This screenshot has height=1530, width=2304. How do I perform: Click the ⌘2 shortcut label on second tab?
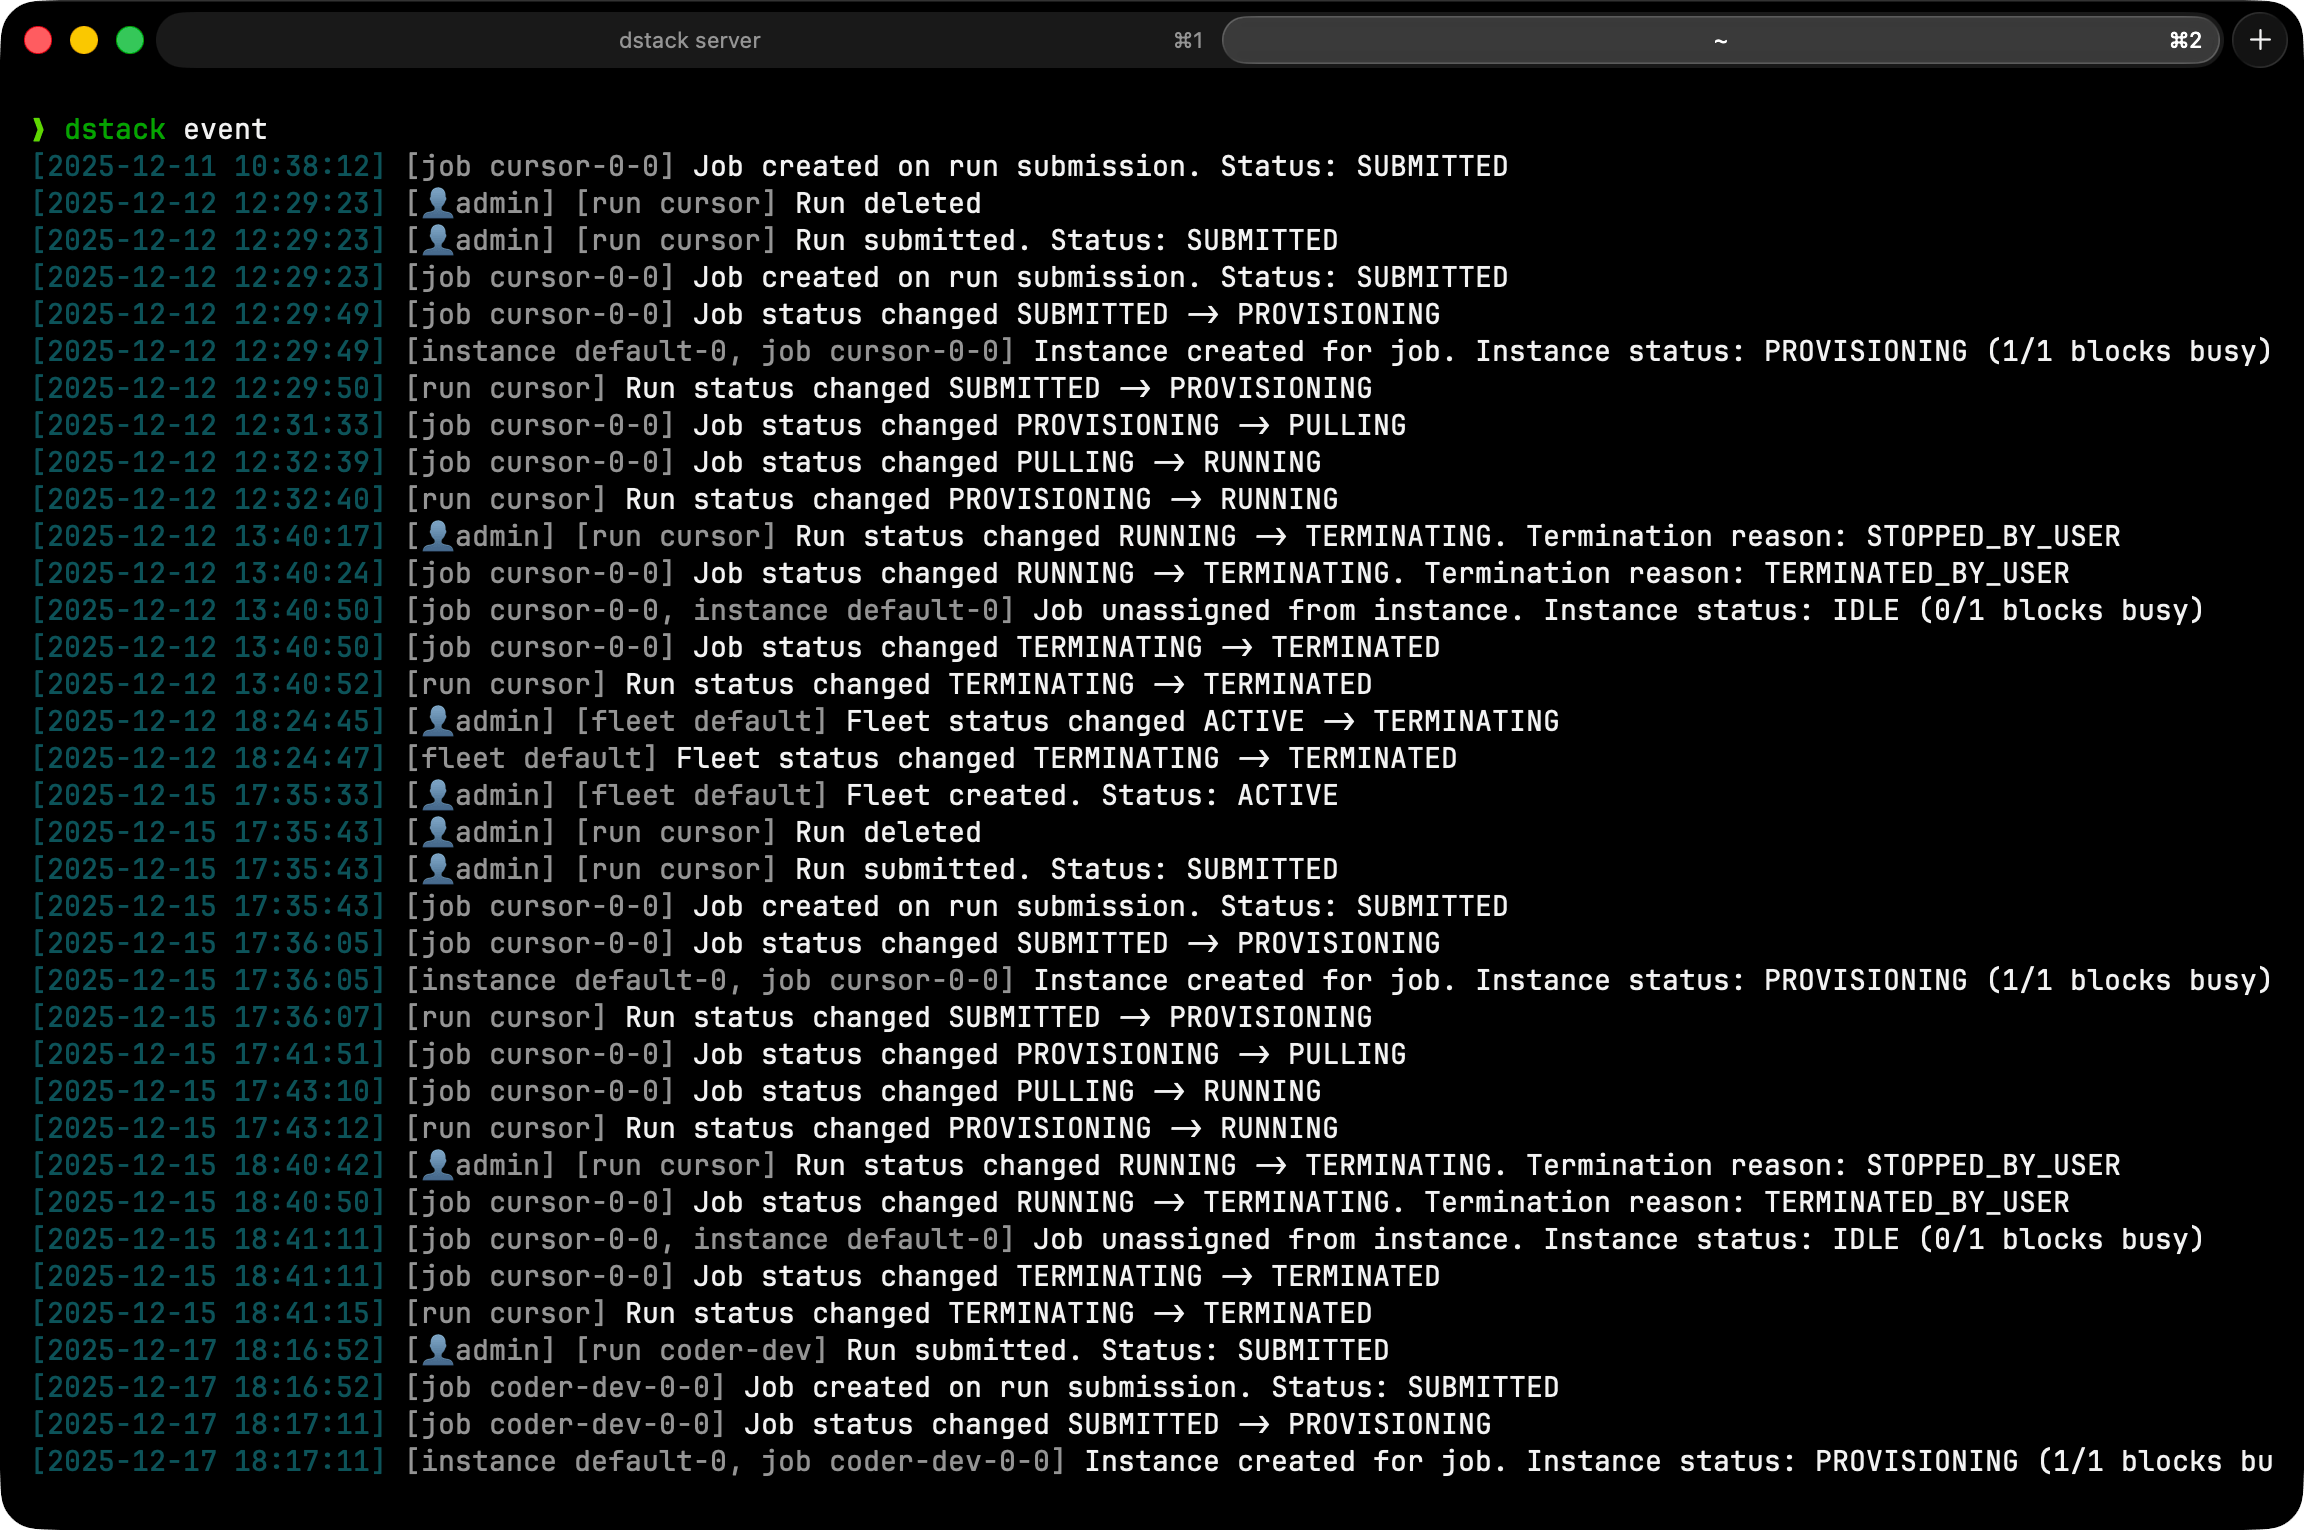coord(2185,40)
